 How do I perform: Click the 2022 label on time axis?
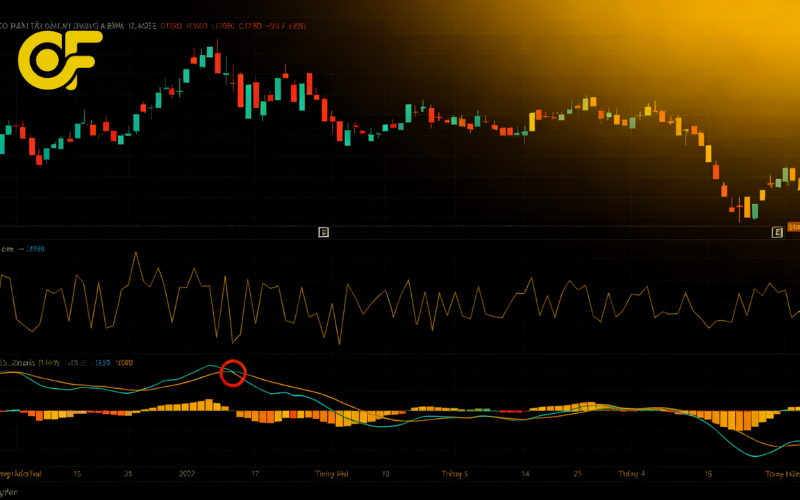tap(189, 473)
